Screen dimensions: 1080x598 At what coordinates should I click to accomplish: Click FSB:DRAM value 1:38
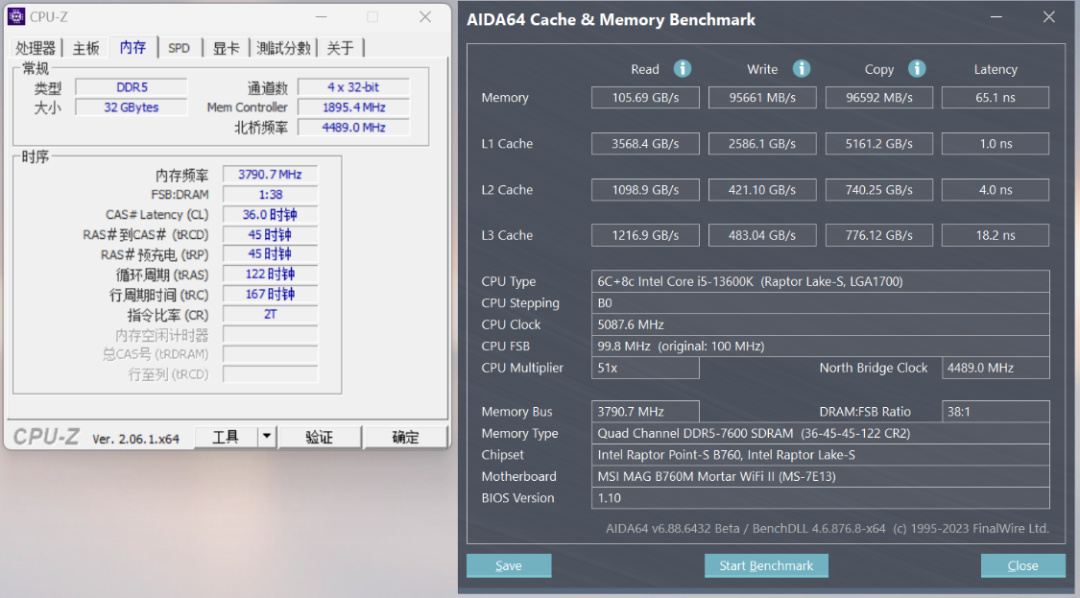click(270, 195)
